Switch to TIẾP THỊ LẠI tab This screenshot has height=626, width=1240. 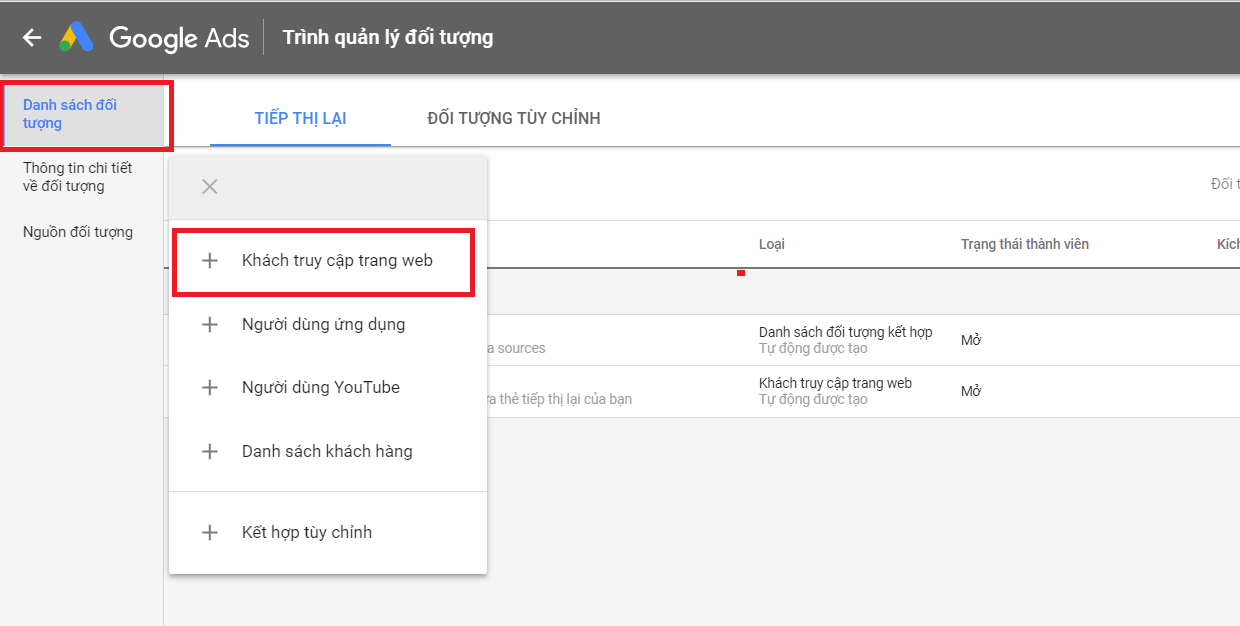tap(300, 119)
